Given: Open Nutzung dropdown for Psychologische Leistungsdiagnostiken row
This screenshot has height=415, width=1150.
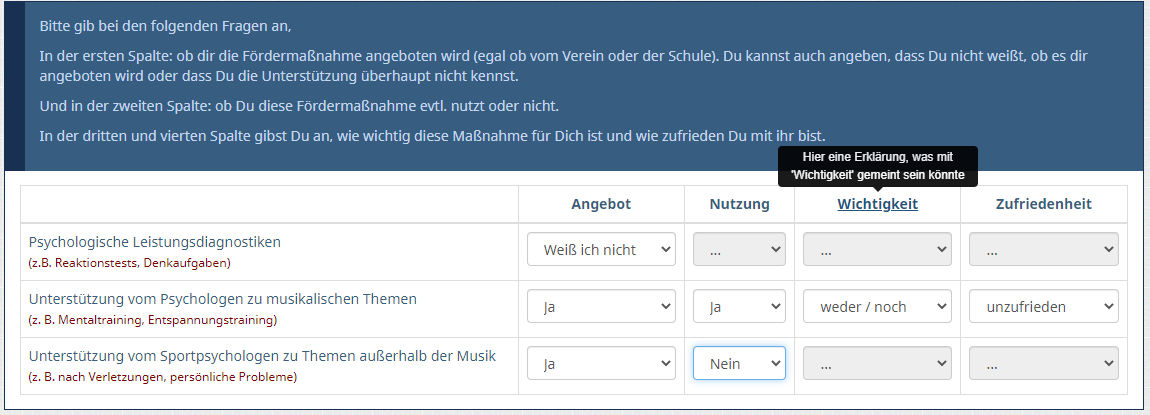Looking at the screenshot, I should point(739,250).
